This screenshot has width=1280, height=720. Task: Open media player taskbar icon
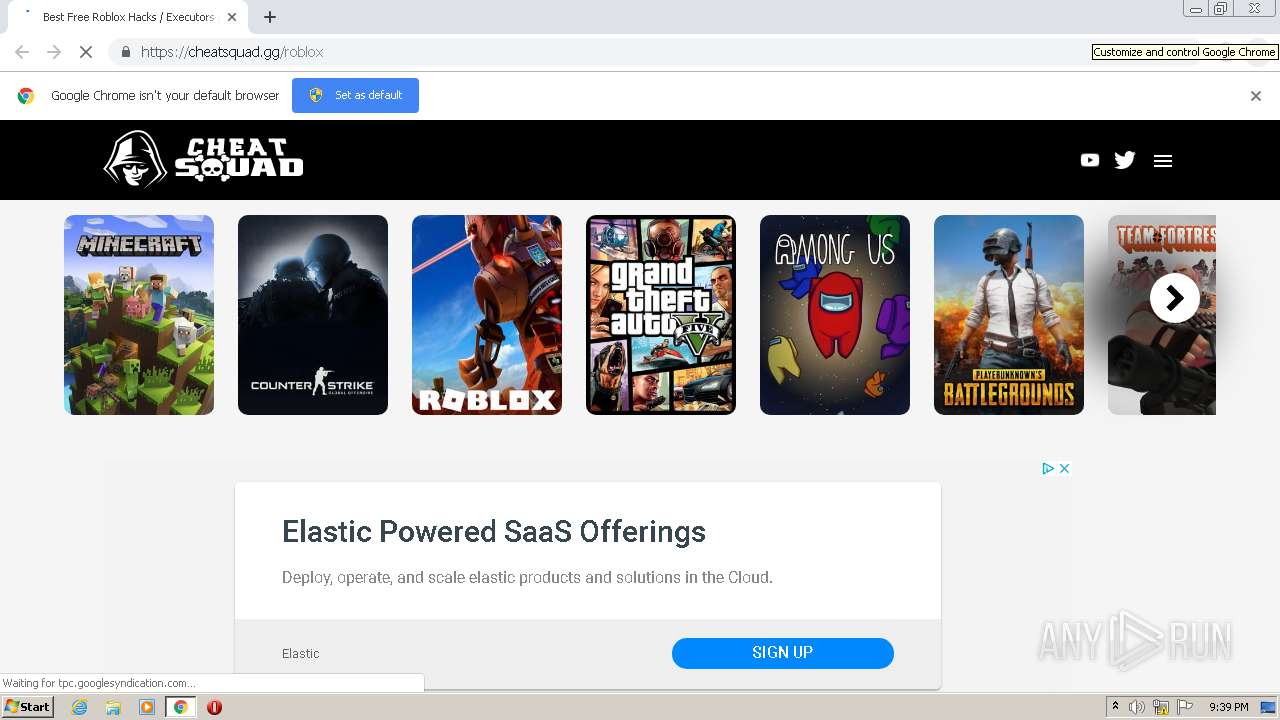147,707
